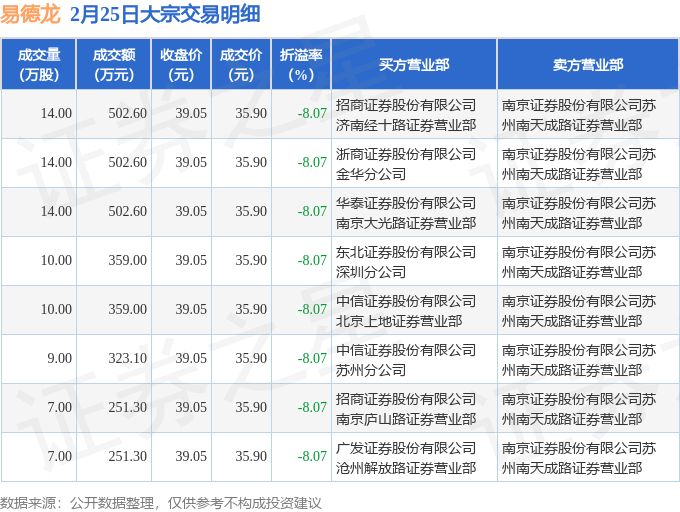Click 39.05 closing price in 北京上地 row
The image size is (680, 512).
[x=191, y=310]
